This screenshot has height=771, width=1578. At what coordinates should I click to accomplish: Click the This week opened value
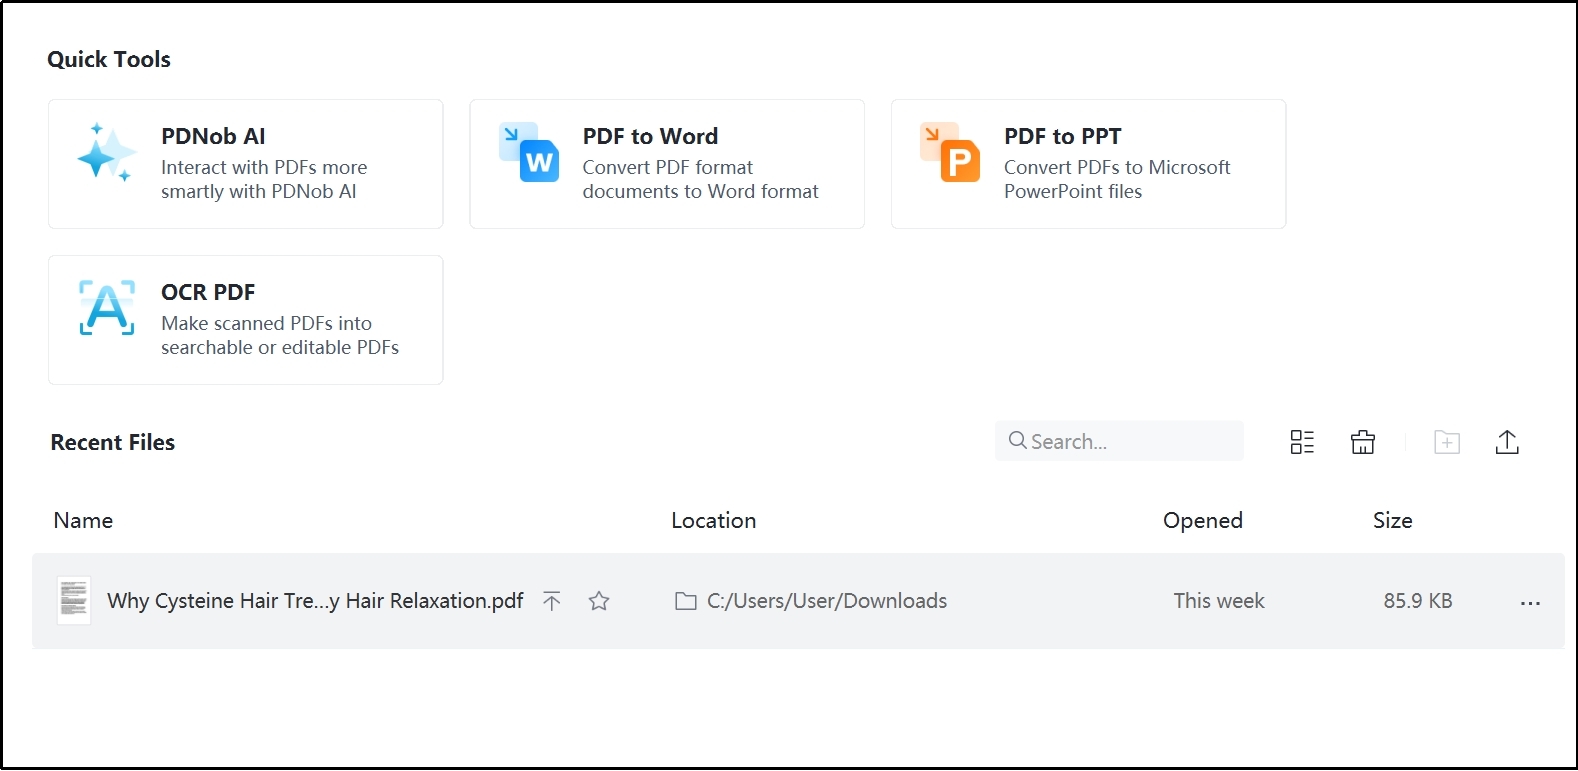(x=1219, y=601)
